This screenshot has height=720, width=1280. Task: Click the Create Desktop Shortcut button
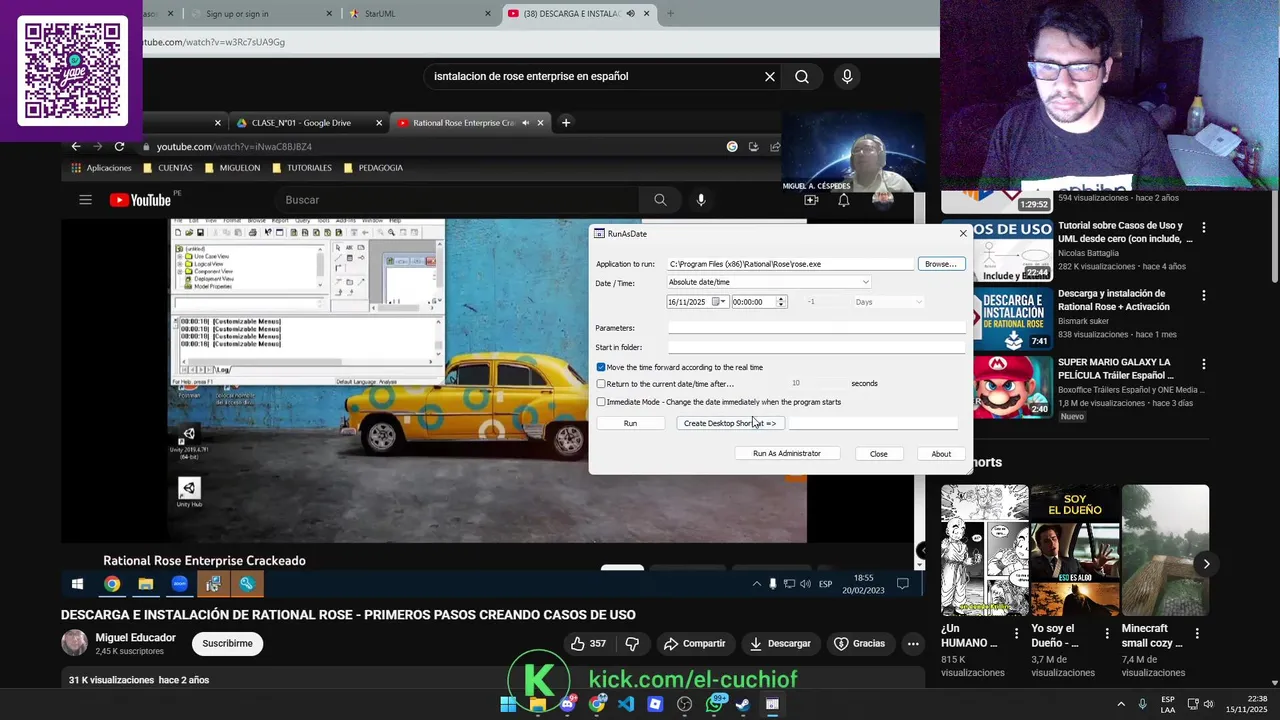coord(730,423)
